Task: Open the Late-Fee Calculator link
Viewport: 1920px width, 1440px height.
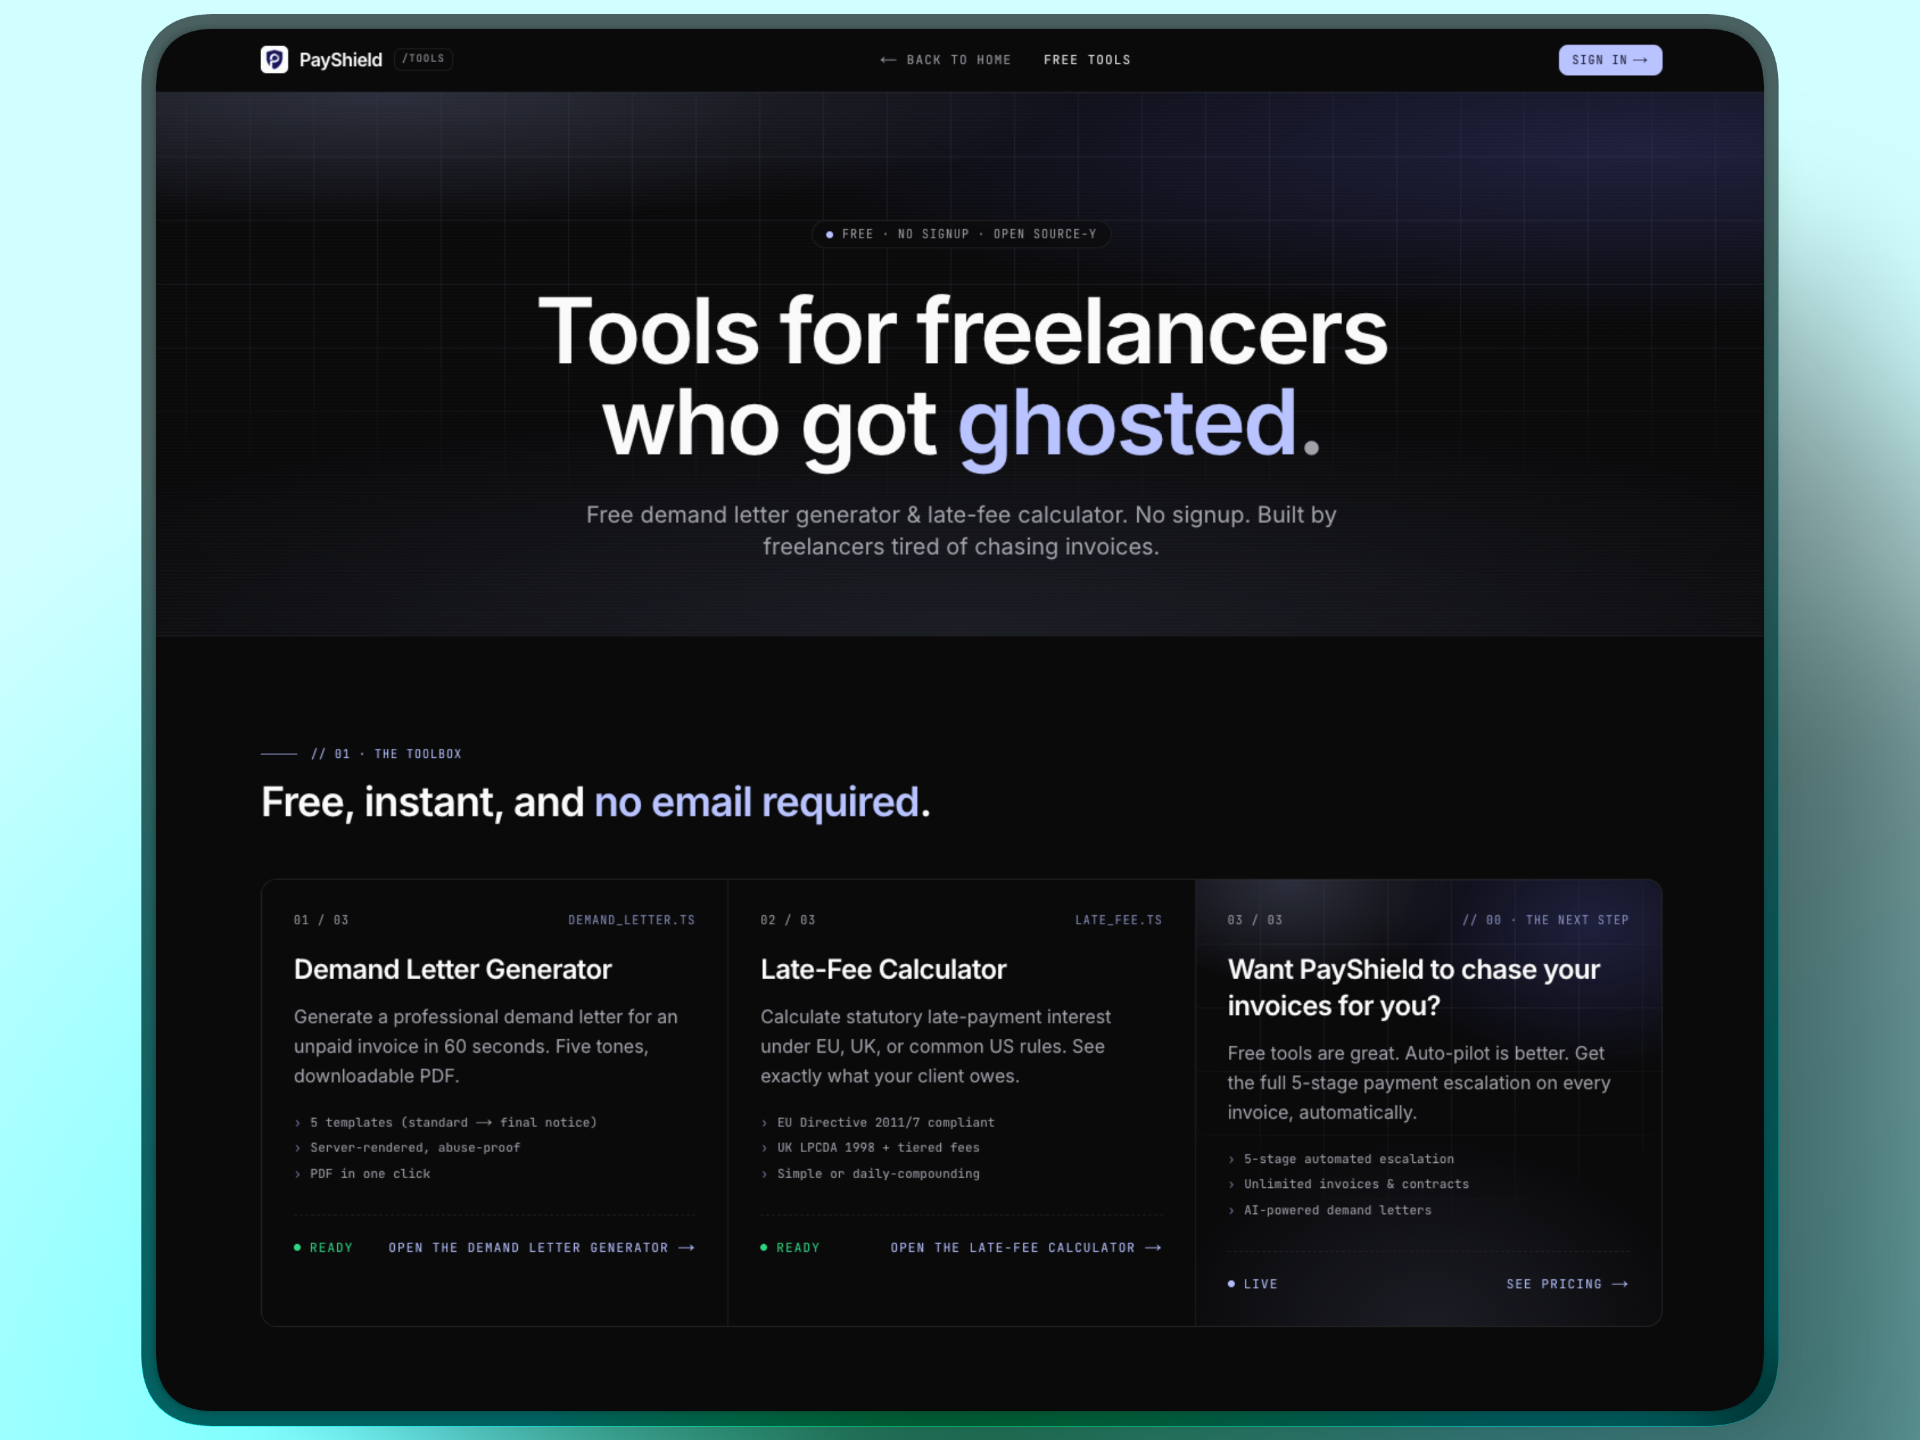Action: coord(1012,1248)
